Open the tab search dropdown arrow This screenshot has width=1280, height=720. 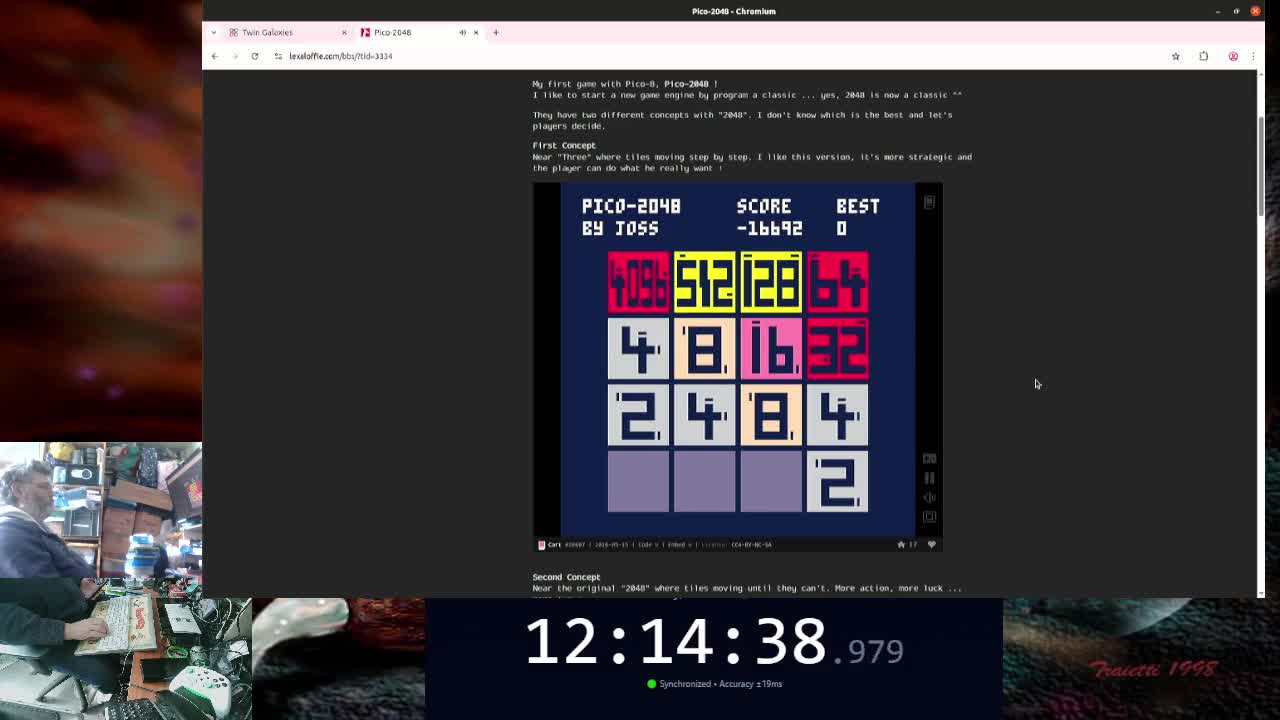pos(213,32)
